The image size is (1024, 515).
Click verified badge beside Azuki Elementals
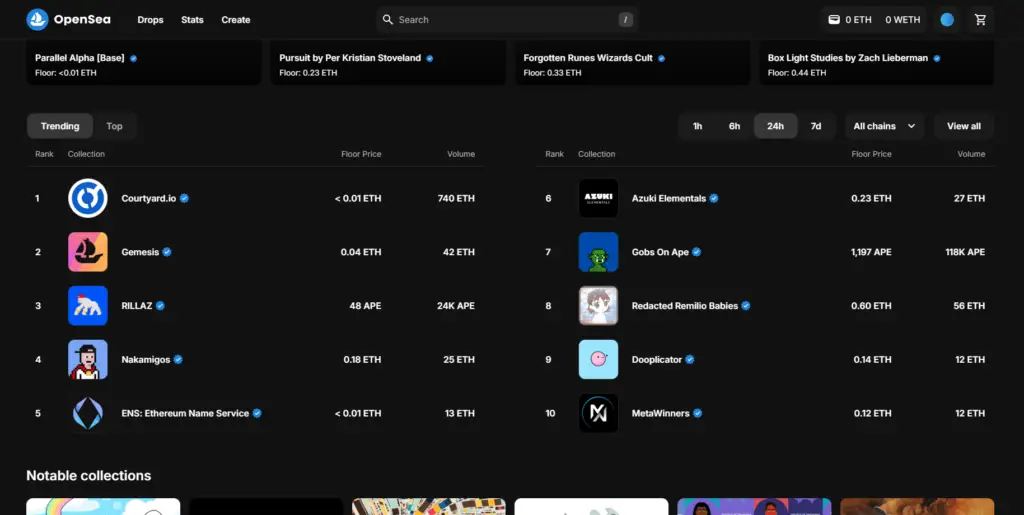[714, 198]
